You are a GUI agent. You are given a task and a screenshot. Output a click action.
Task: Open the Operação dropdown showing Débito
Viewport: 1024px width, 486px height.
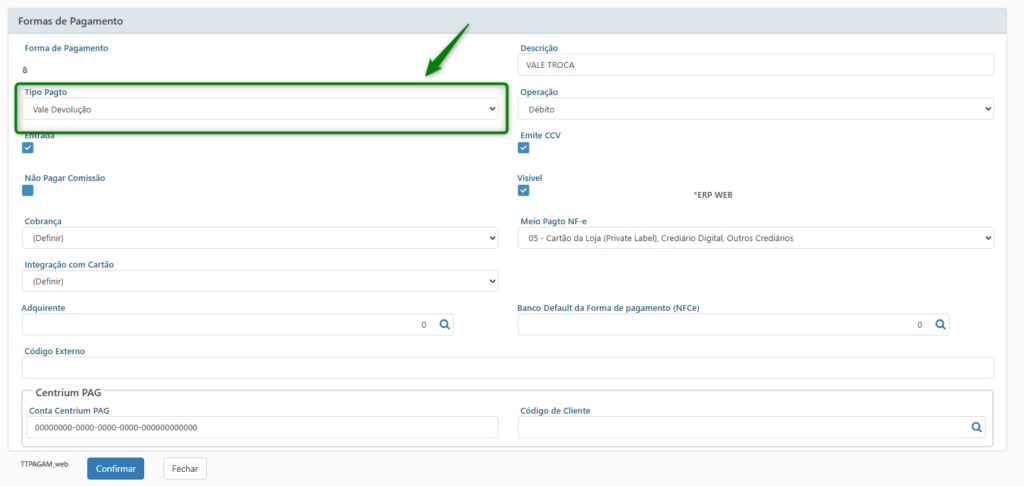pyautogui.click(x=755, y=109)
